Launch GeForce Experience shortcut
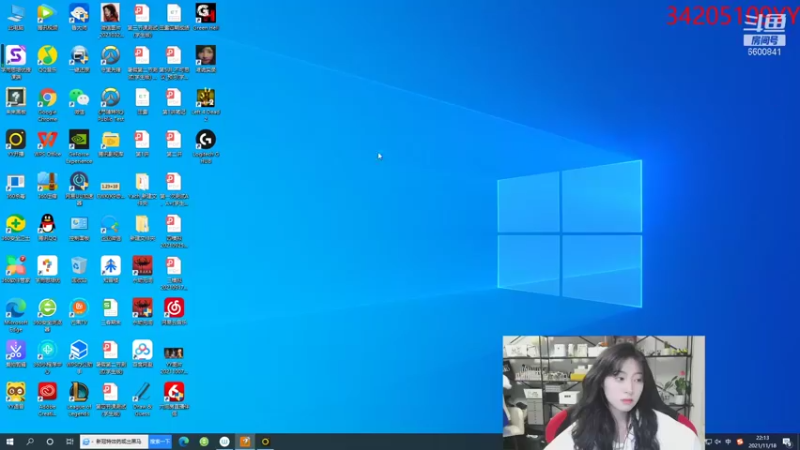 [x=79, y=147]
